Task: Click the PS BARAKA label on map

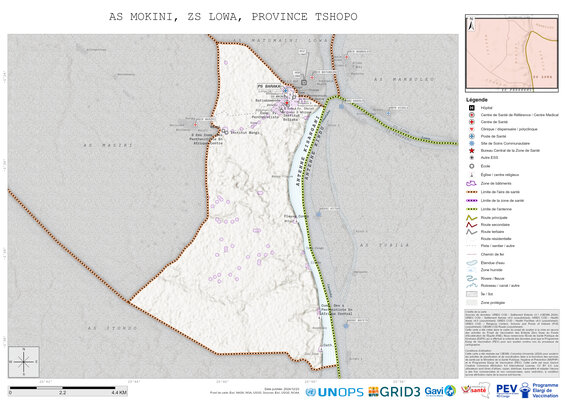Action: [x=269, y=87]
